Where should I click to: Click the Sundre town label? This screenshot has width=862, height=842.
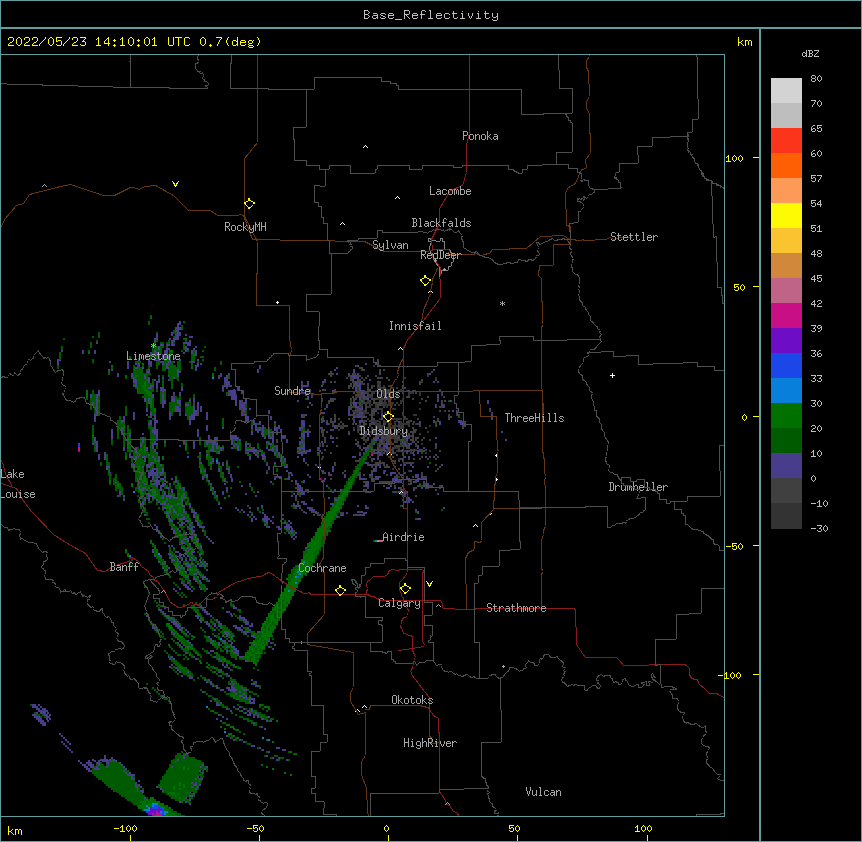292,391
